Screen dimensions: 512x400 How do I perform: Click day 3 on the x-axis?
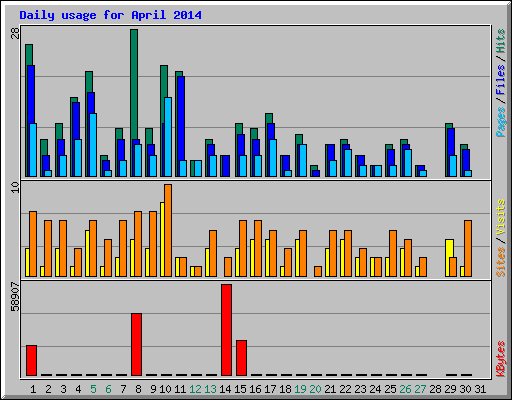click(63, 389)
